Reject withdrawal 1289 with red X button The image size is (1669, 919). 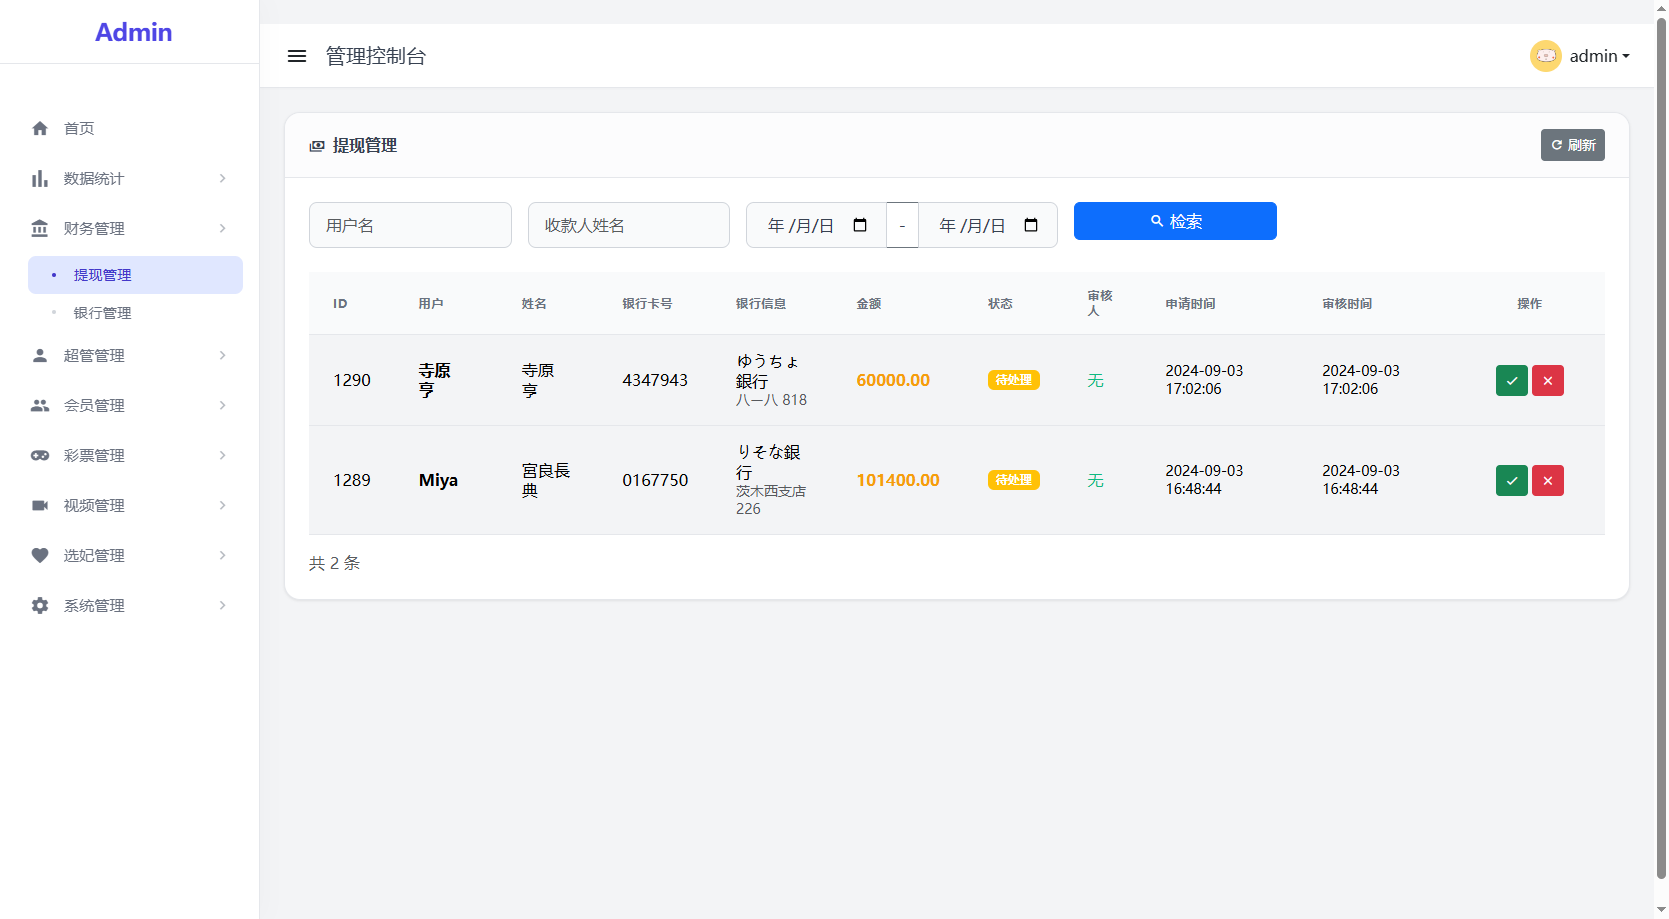(x=1547, y=480)
